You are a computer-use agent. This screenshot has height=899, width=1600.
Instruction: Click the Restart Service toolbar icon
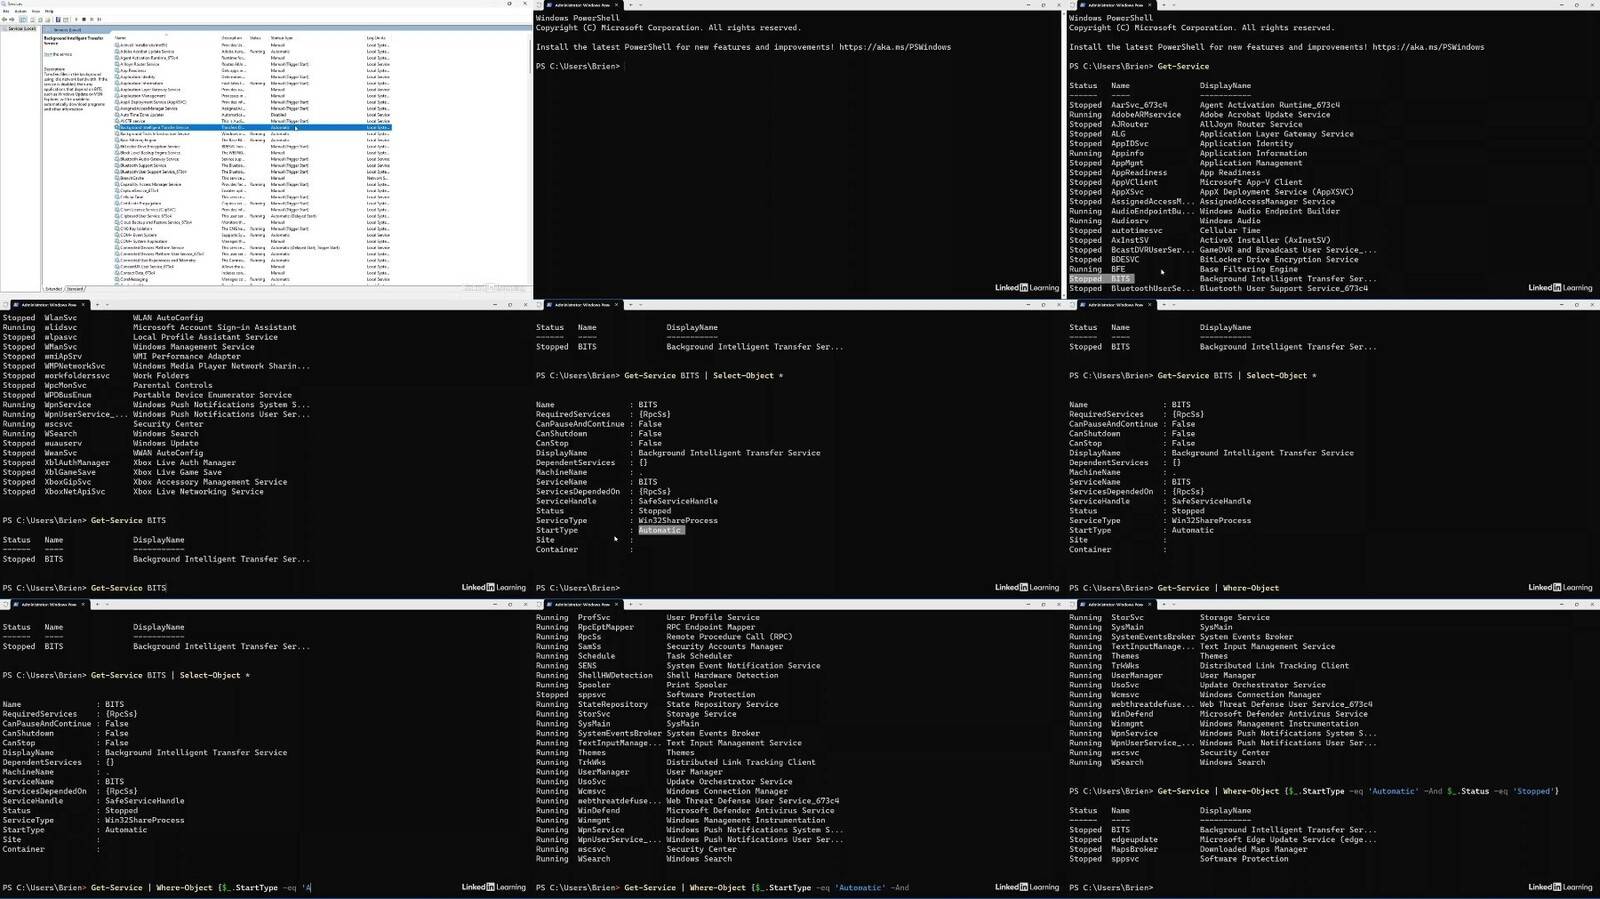coord(99,19)
